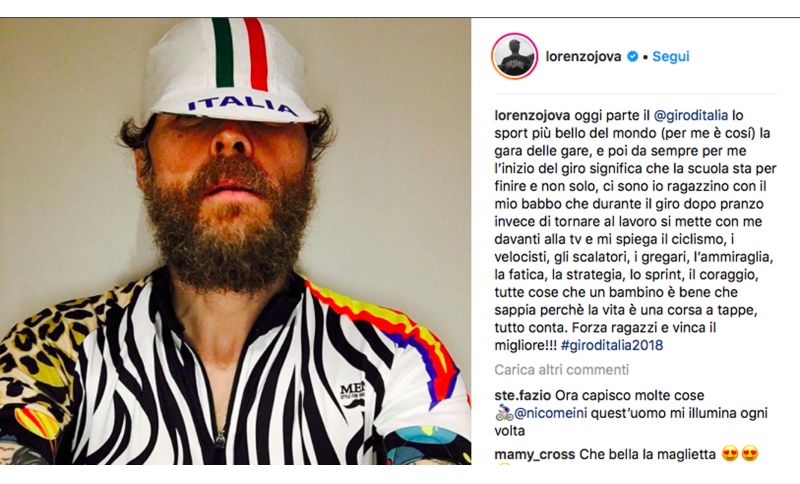Visit ste.fazio's profile from the comment

point(525,393)
